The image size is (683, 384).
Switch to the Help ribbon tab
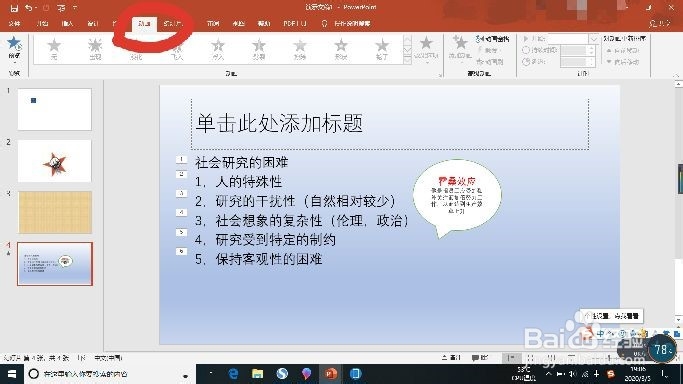pos(264,24)
